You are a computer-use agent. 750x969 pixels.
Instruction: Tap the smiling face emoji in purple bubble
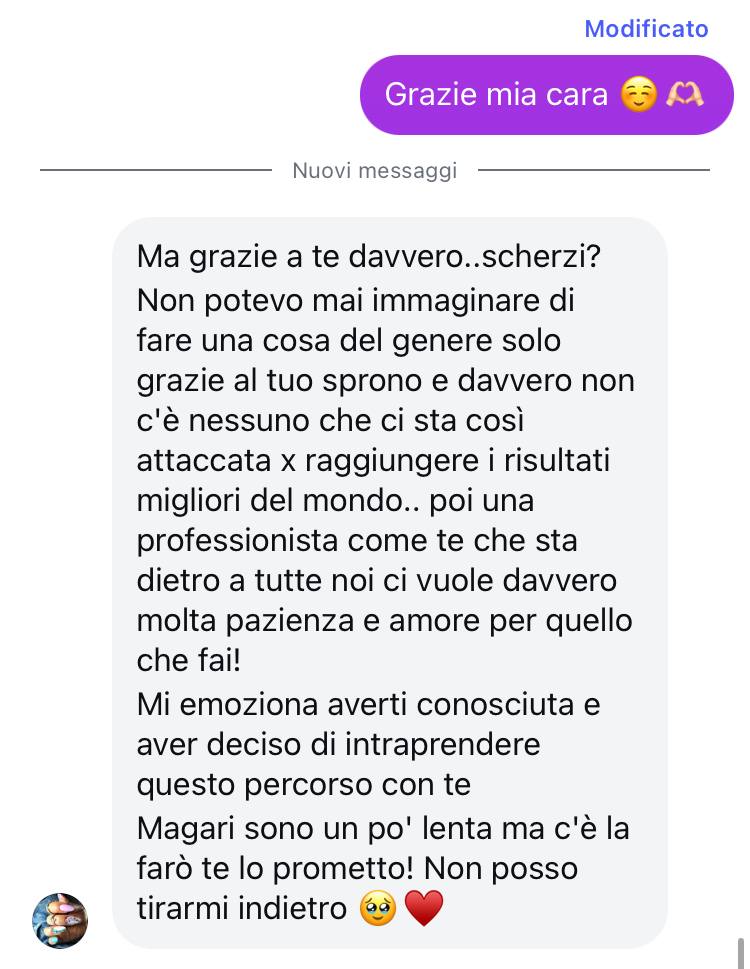click(x=638, y=95)
